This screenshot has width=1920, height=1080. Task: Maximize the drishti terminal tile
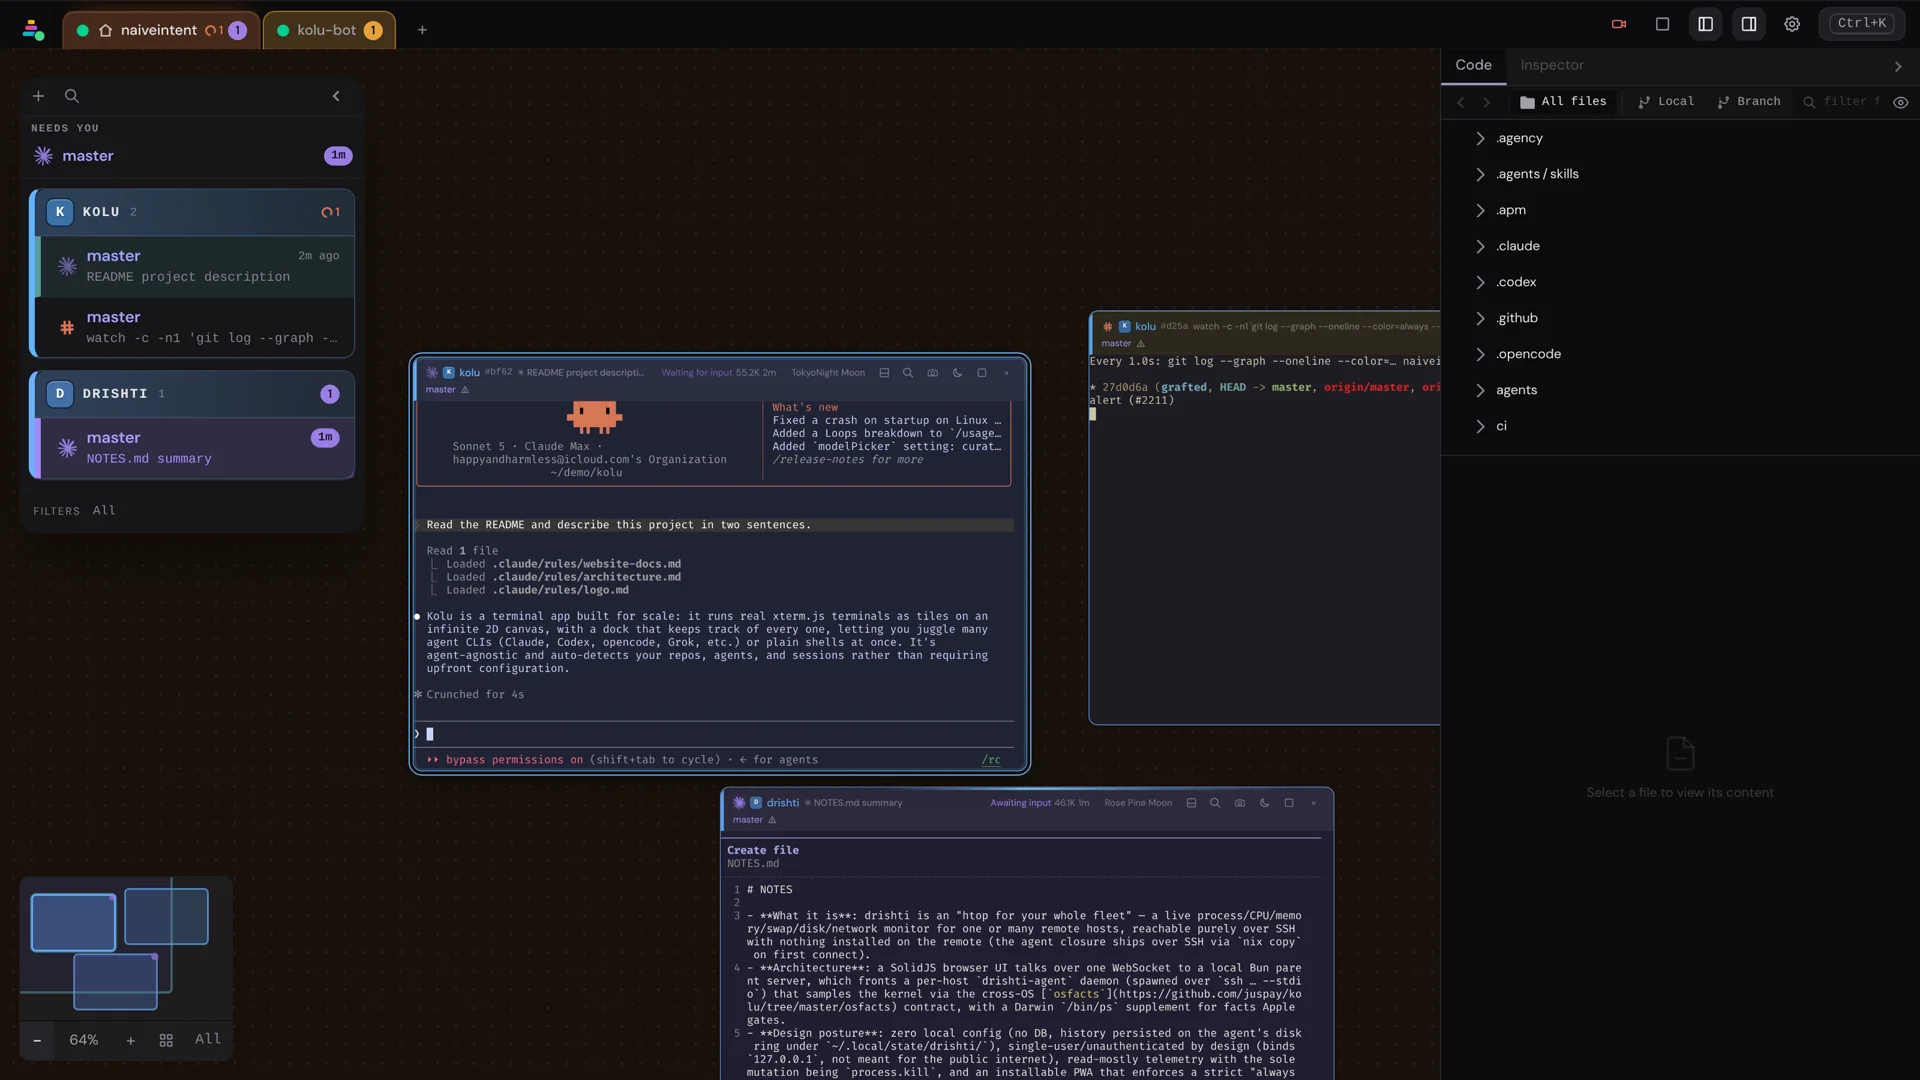tap(1289, 803)
